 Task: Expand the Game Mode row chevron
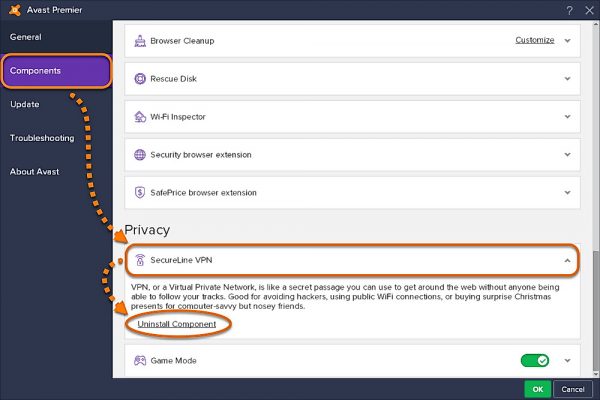[567, 361]
